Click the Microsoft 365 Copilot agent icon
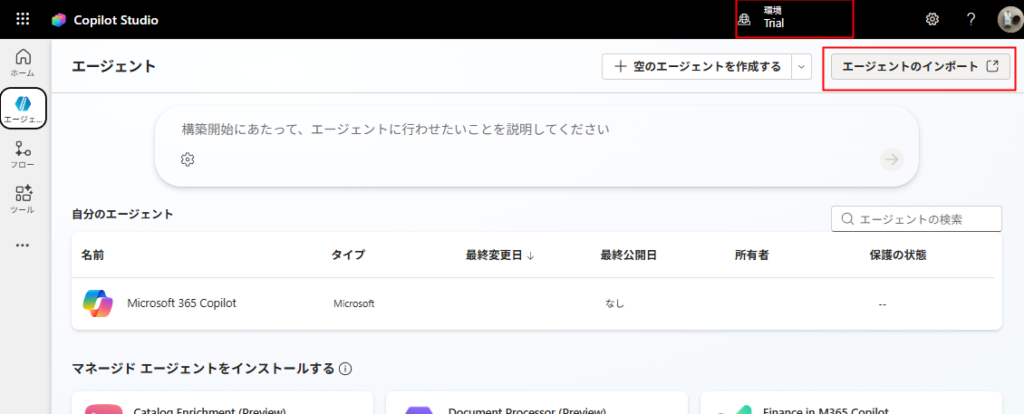The width and height of the screenshot is (1024, 414). (x=98, y=303)
